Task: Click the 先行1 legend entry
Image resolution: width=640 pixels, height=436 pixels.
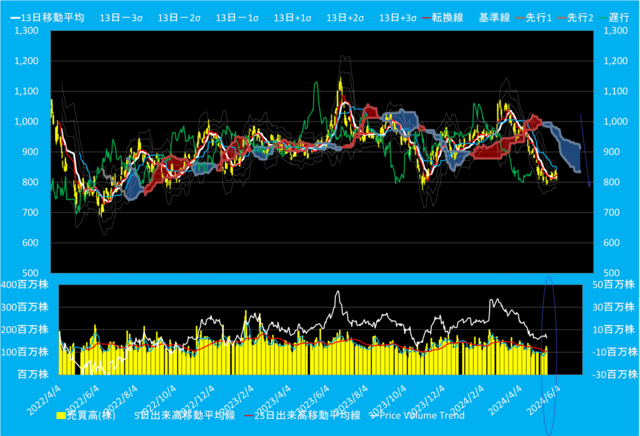Action: [534, 18]
